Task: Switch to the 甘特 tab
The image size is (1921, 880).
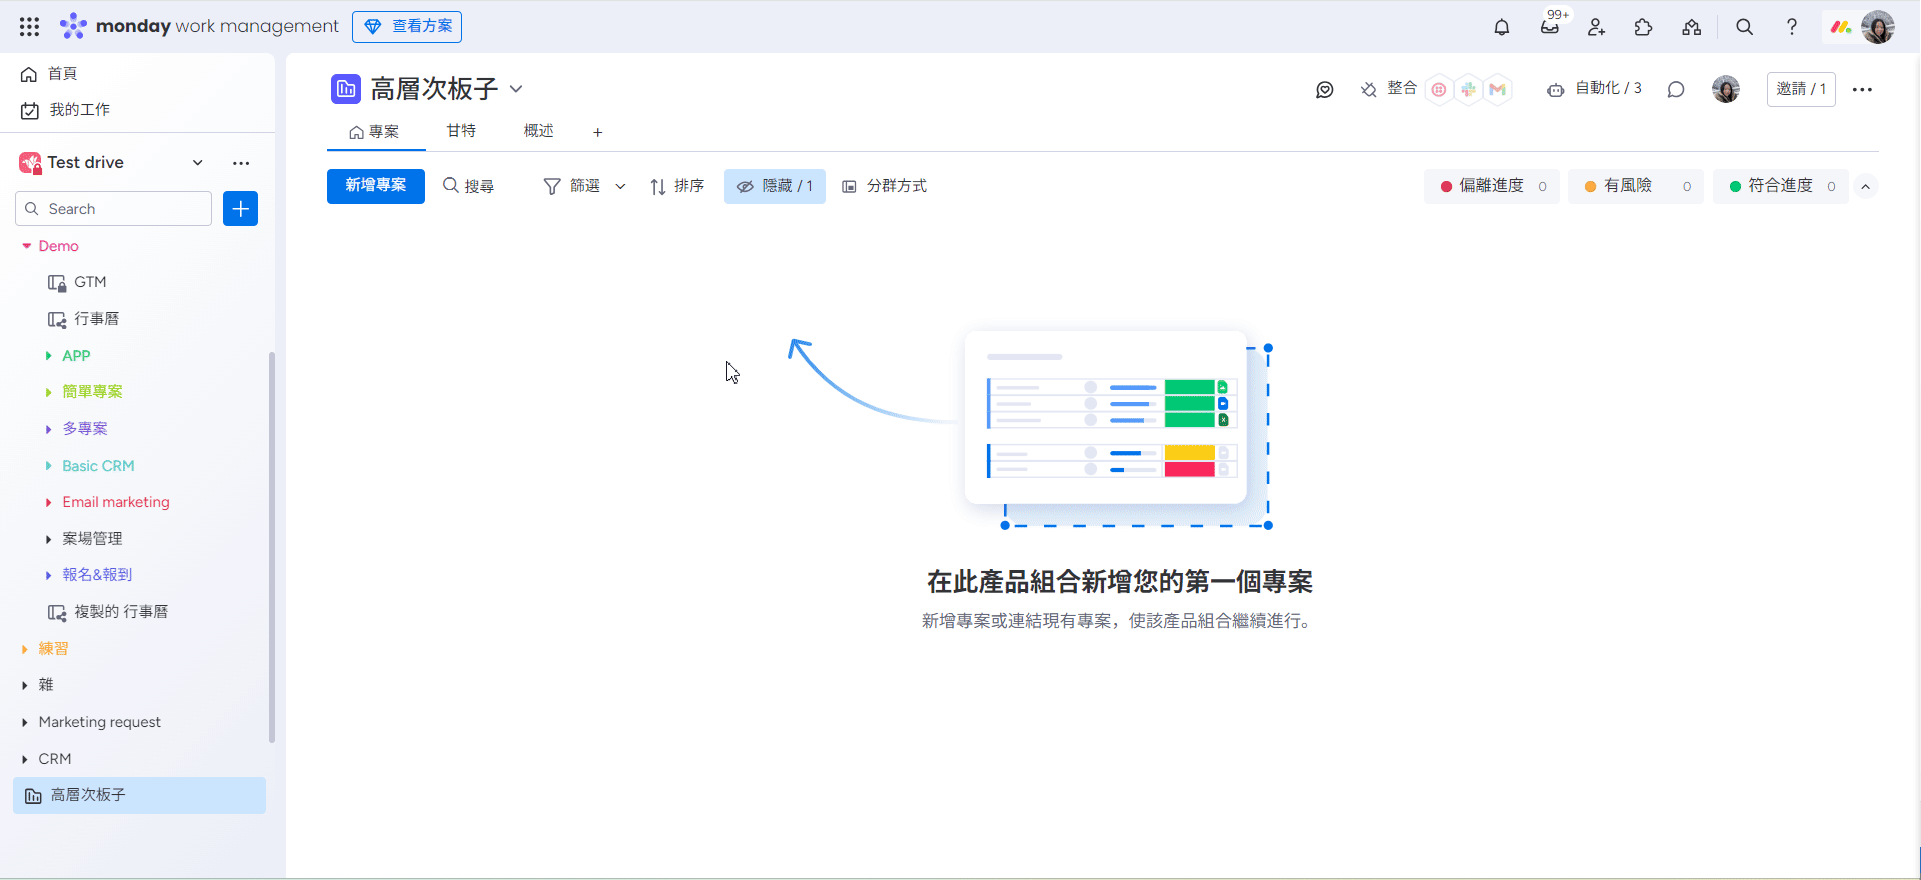Action: coord(461,131)
